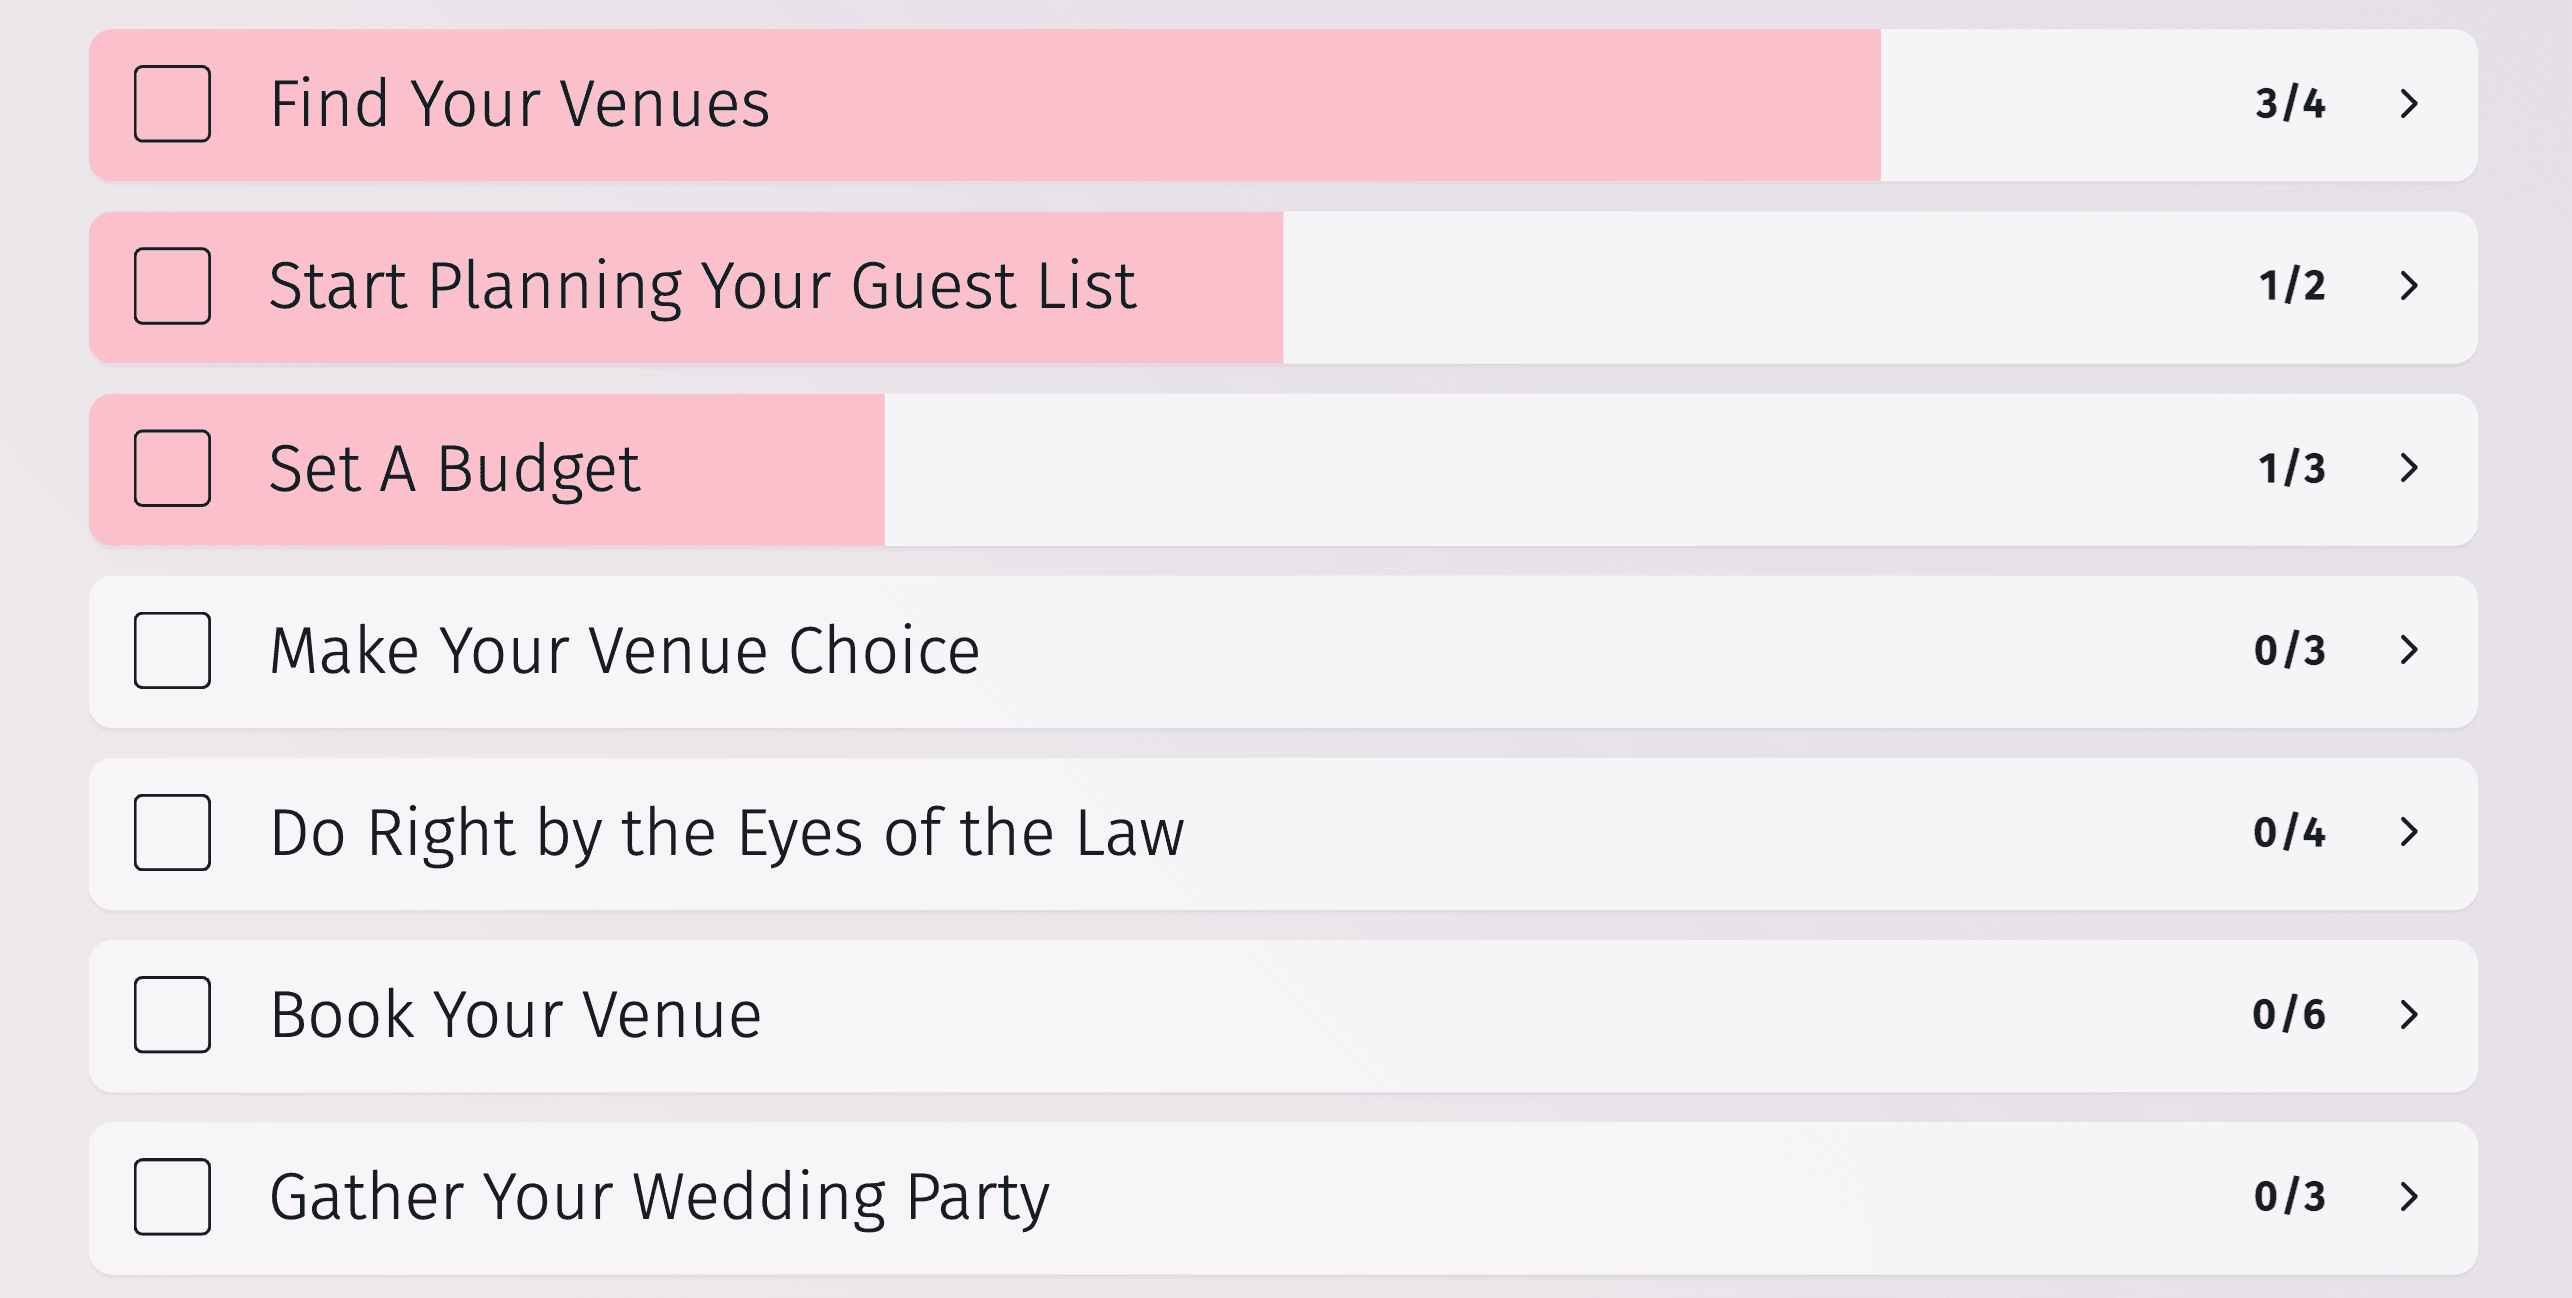Screen dimensions: 2572x1298
Task: Mark Set A Budget as complete
Action: (x=172, y=468)
